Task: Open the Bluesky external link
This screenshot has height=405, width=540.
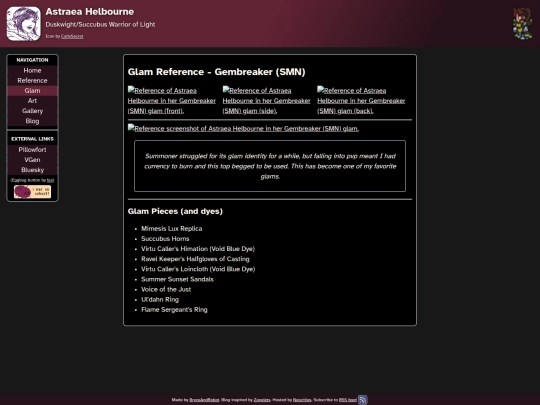Action: coord(32,170)
